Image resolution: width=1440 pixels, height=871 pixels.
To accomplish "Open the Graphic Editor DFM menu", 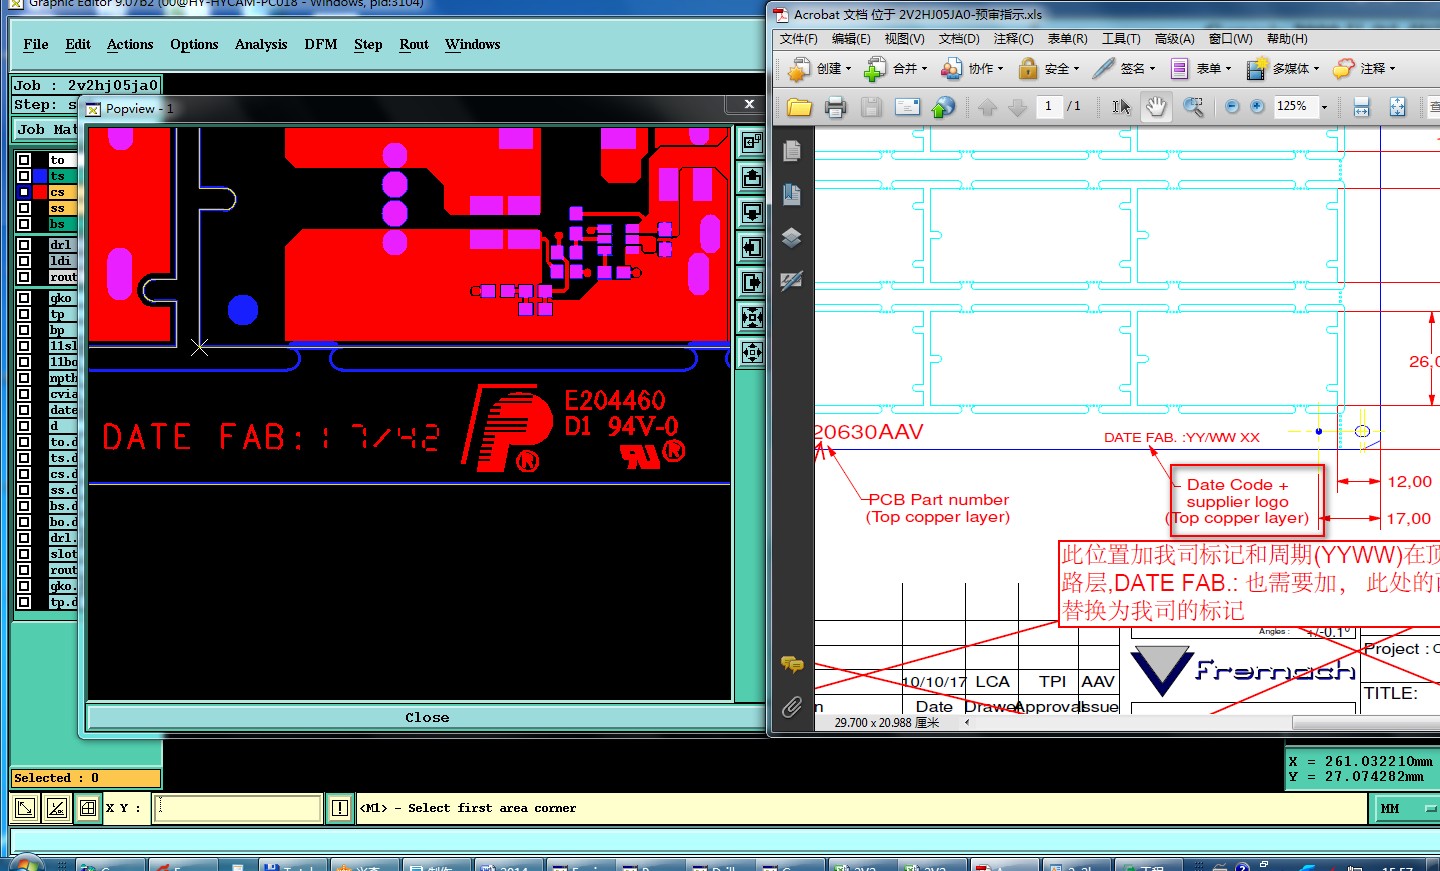I will 321,44.
